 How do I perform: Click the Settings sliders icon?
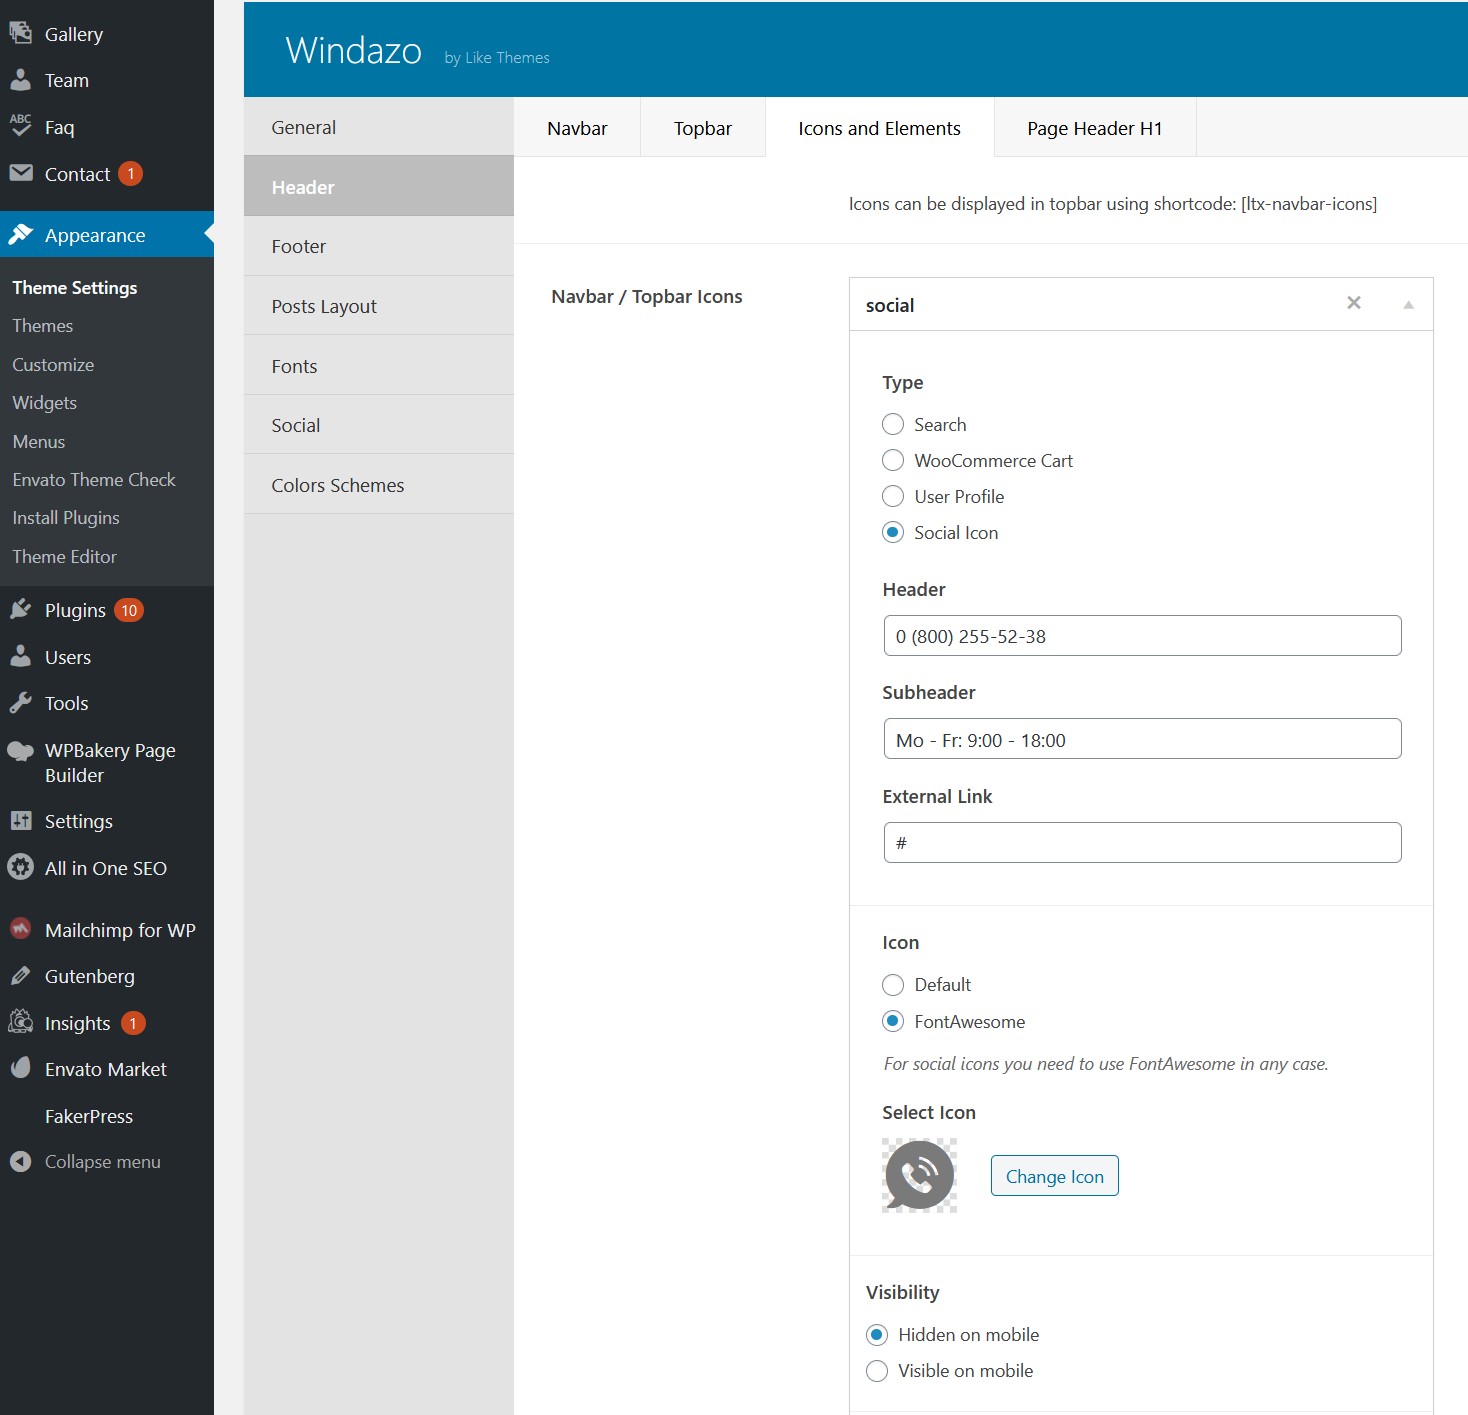[x=20, y=821]
